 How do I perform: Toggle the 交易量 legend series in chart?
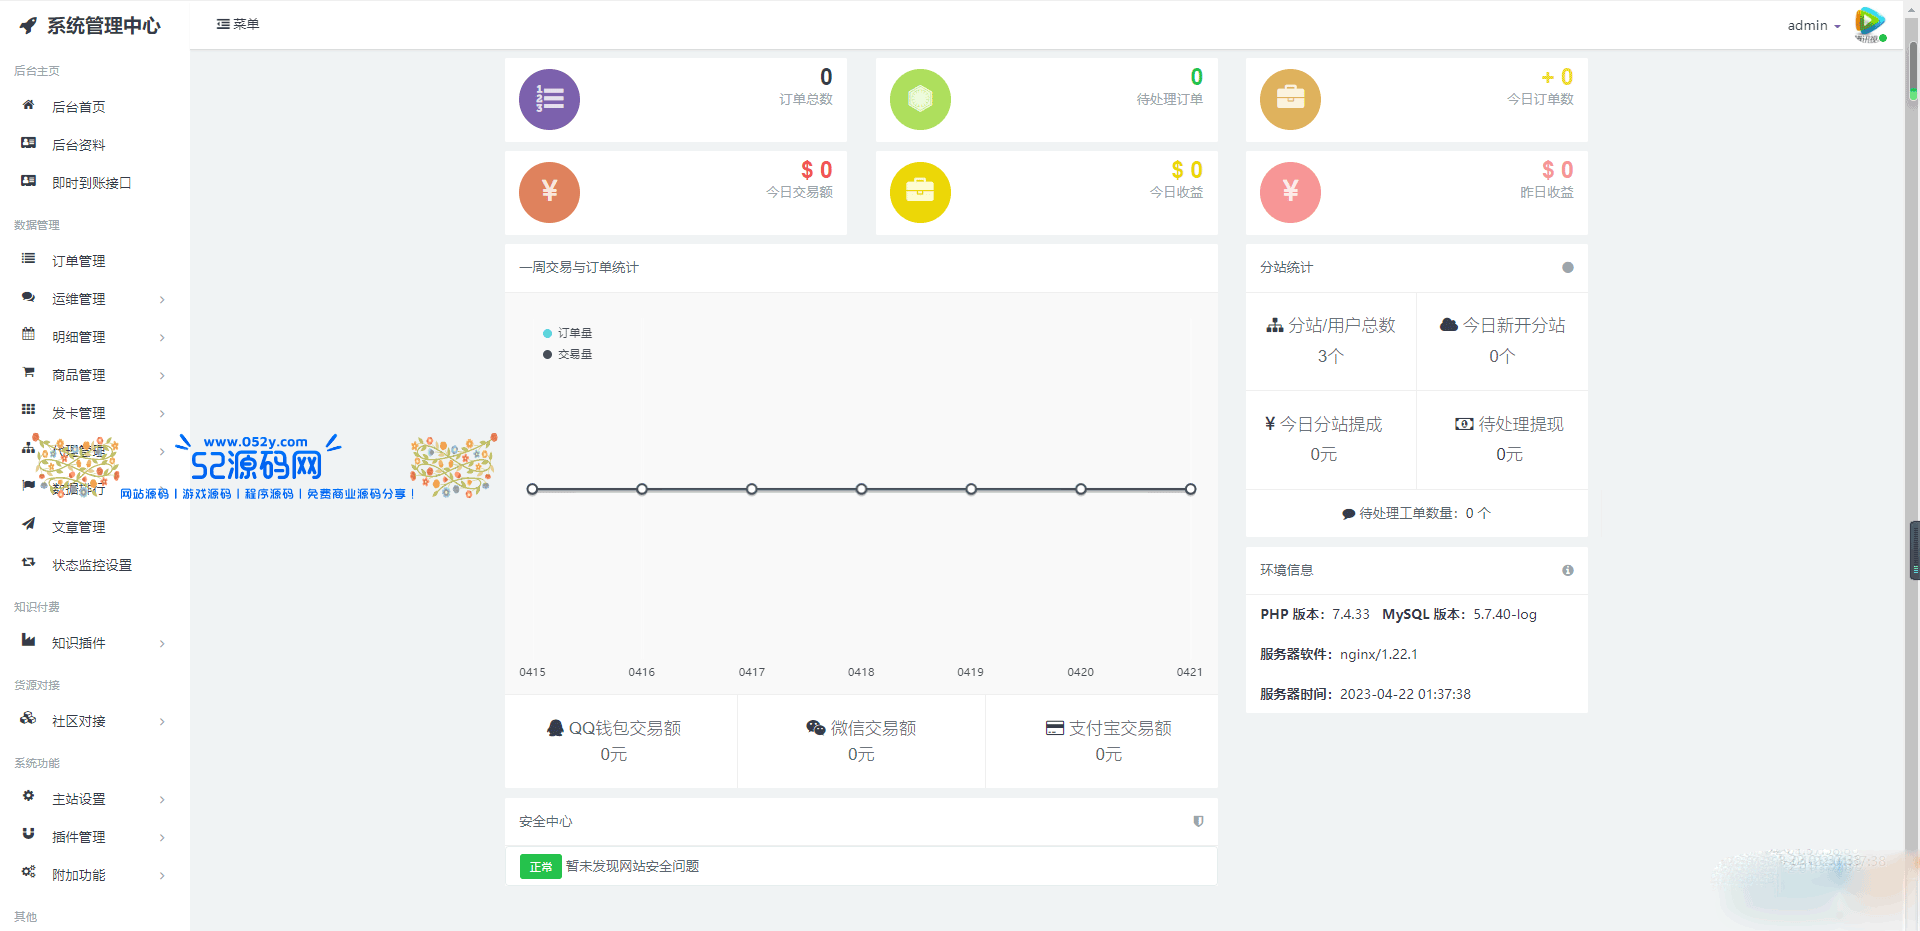coord(567,354)
